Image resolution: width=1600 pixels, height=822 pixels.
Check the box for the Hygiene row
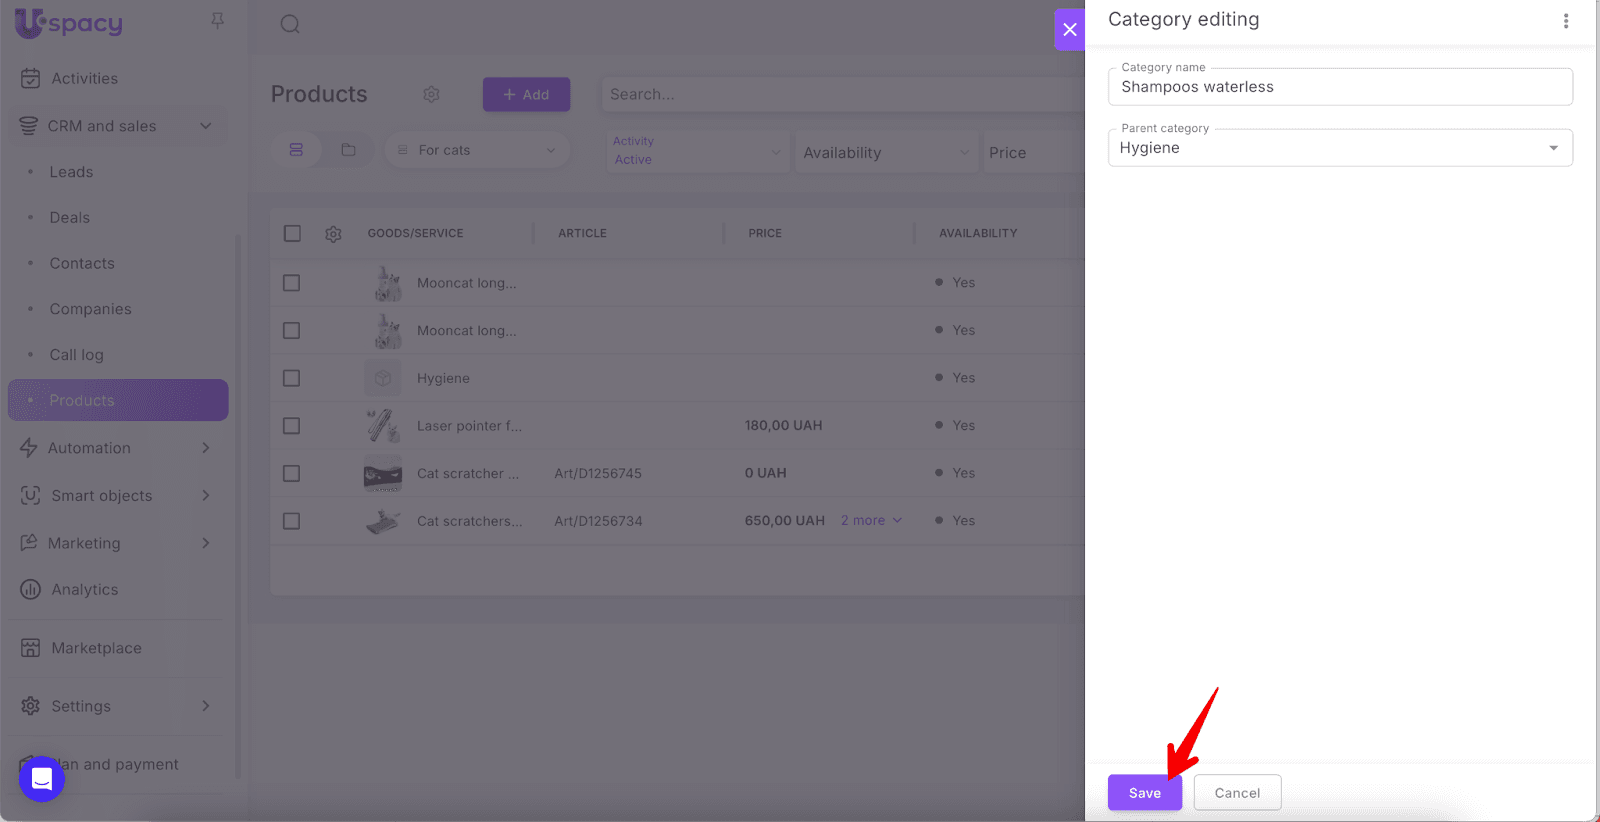292,378
